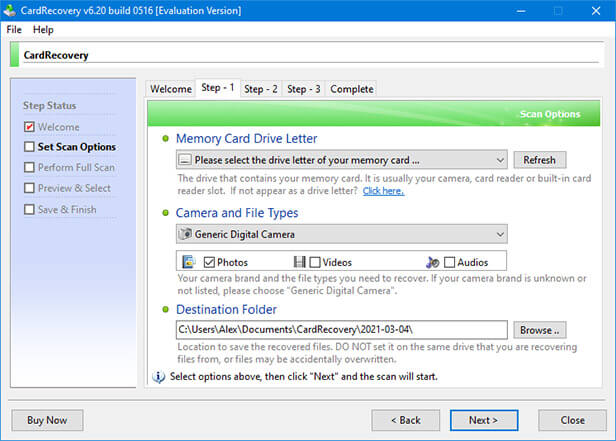Switch to the Complete tab
This screenshot has width=616, height=441.
click(x=352, y=89)
